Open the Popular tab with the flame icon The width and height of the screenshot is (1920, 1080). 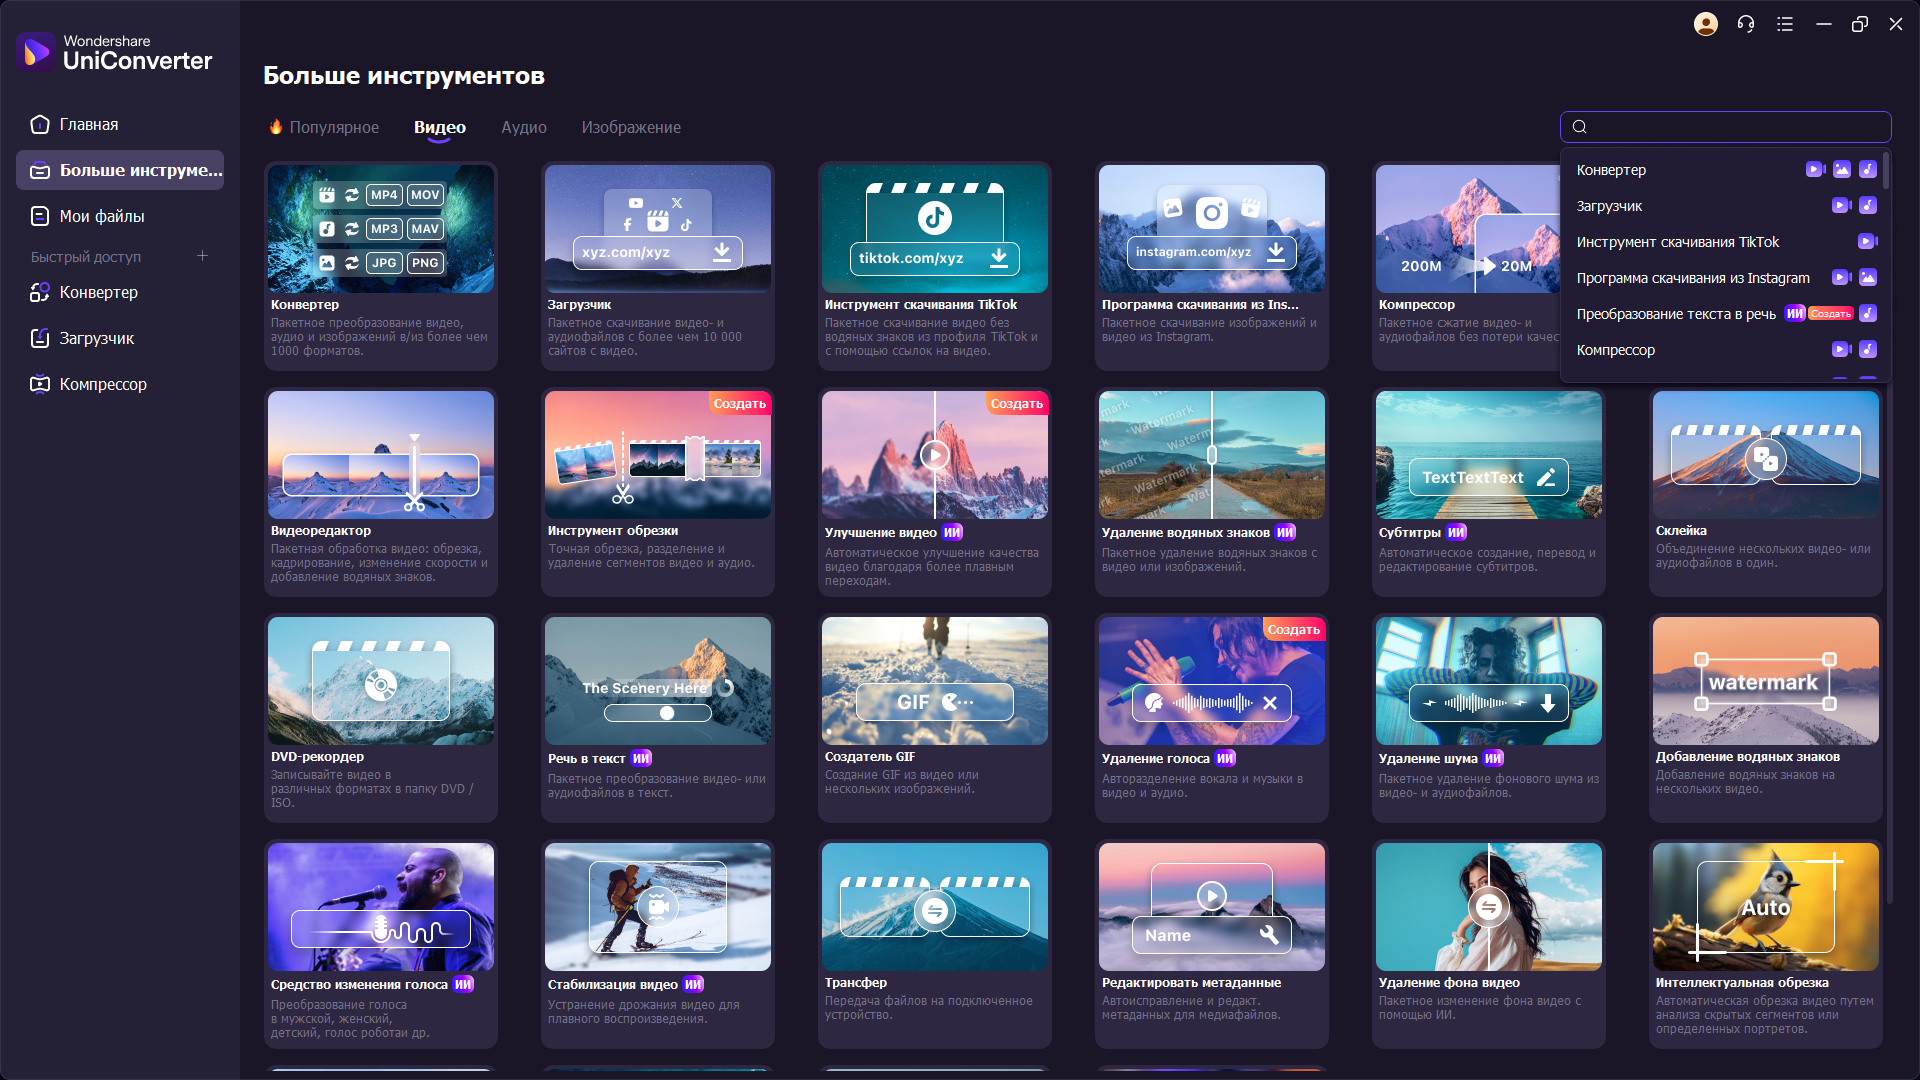tap(324, 127)
